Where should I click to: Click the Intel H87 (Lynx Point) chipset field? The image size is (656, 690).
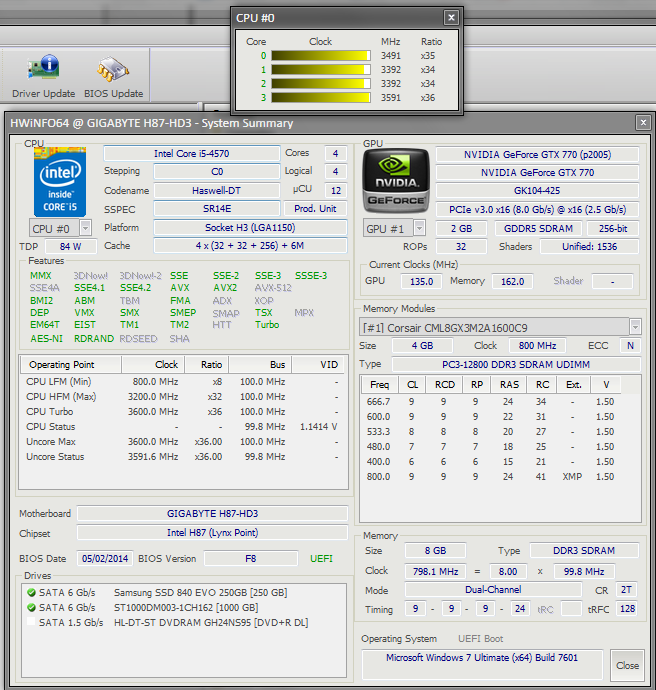[212, 533]
